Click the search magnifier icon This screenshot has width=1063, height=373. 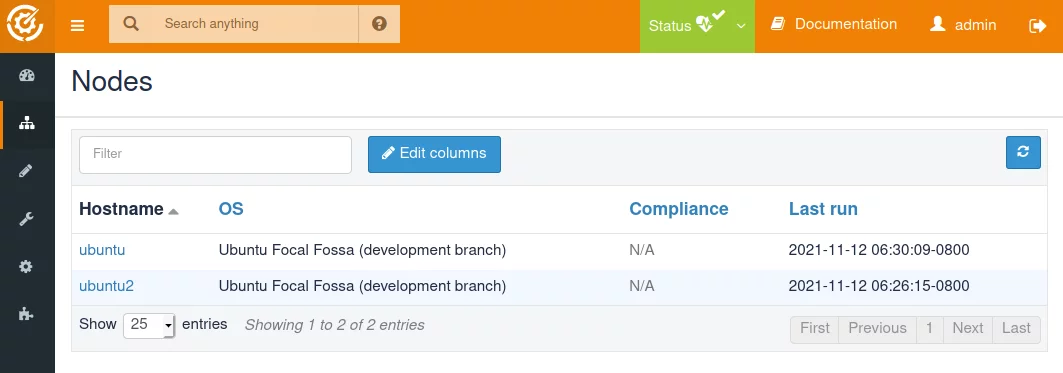131,24
